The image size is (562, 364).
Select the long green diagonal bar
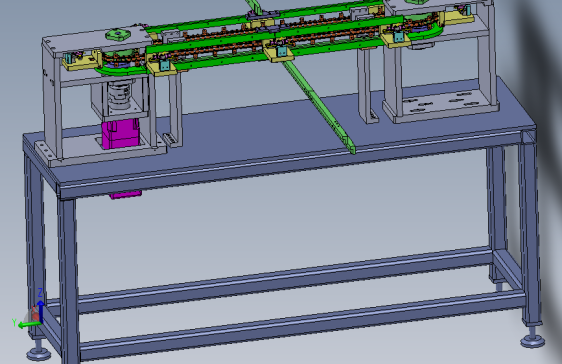[x=318, y=106]
